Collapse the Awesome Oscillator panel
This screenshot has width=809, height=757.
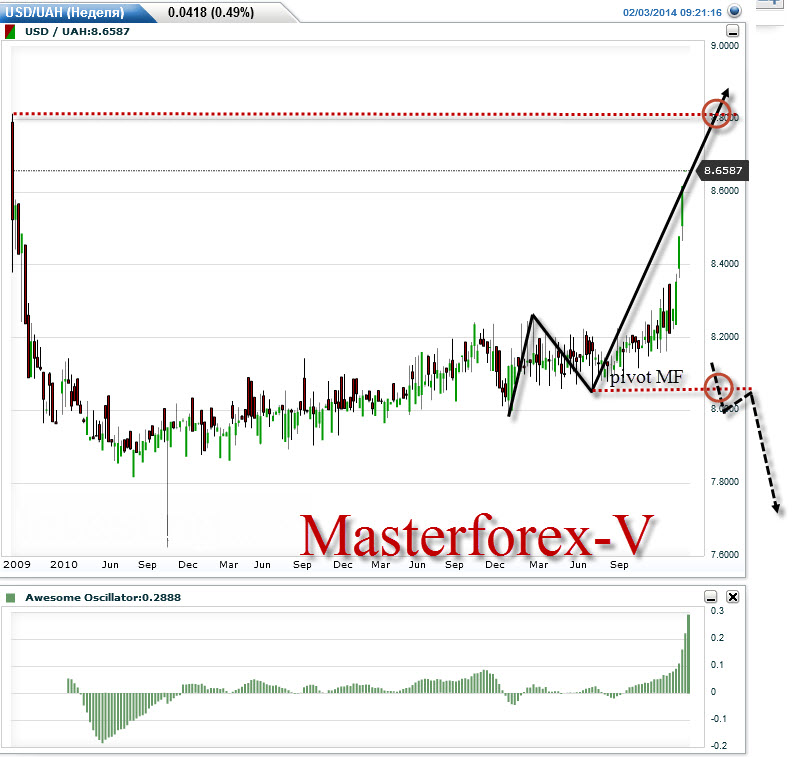click(x=711, y=597)
